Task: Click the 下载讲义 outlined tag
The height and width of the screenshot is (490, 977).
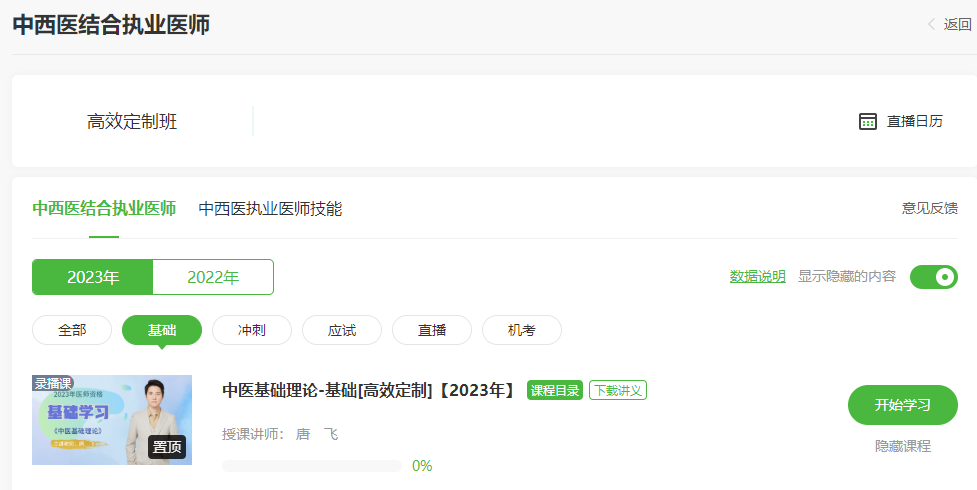Action: [617, 390]
